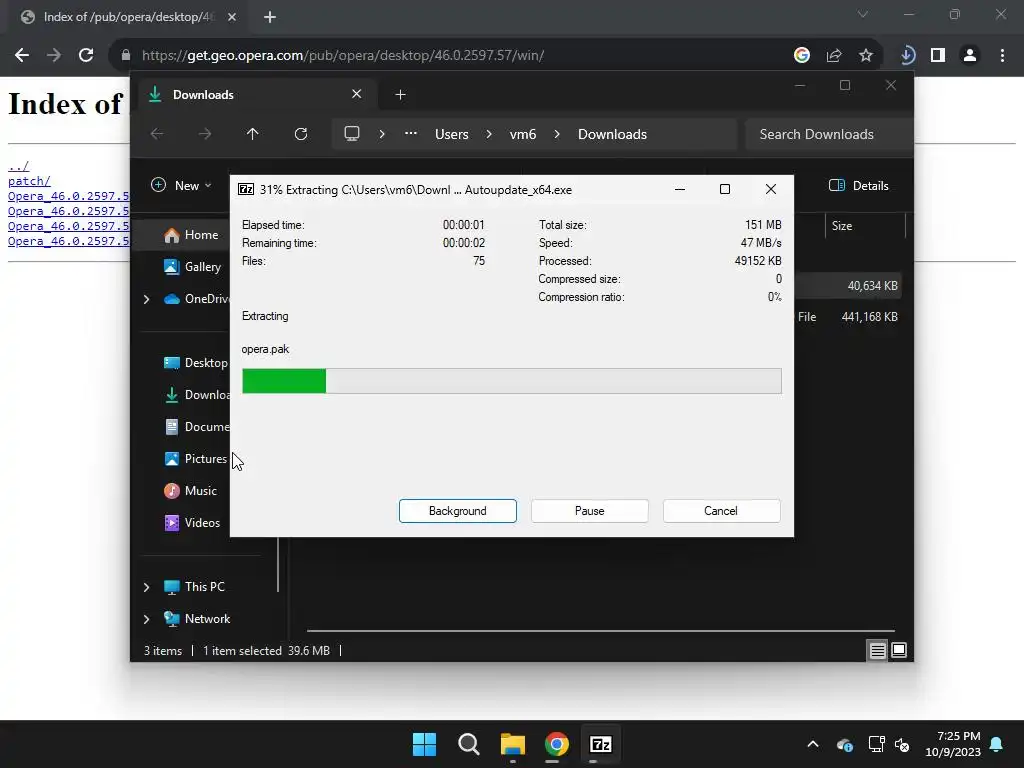Focus the Search Downloads field
Viewport: 1024px width, 768px height.
[828, 134]
